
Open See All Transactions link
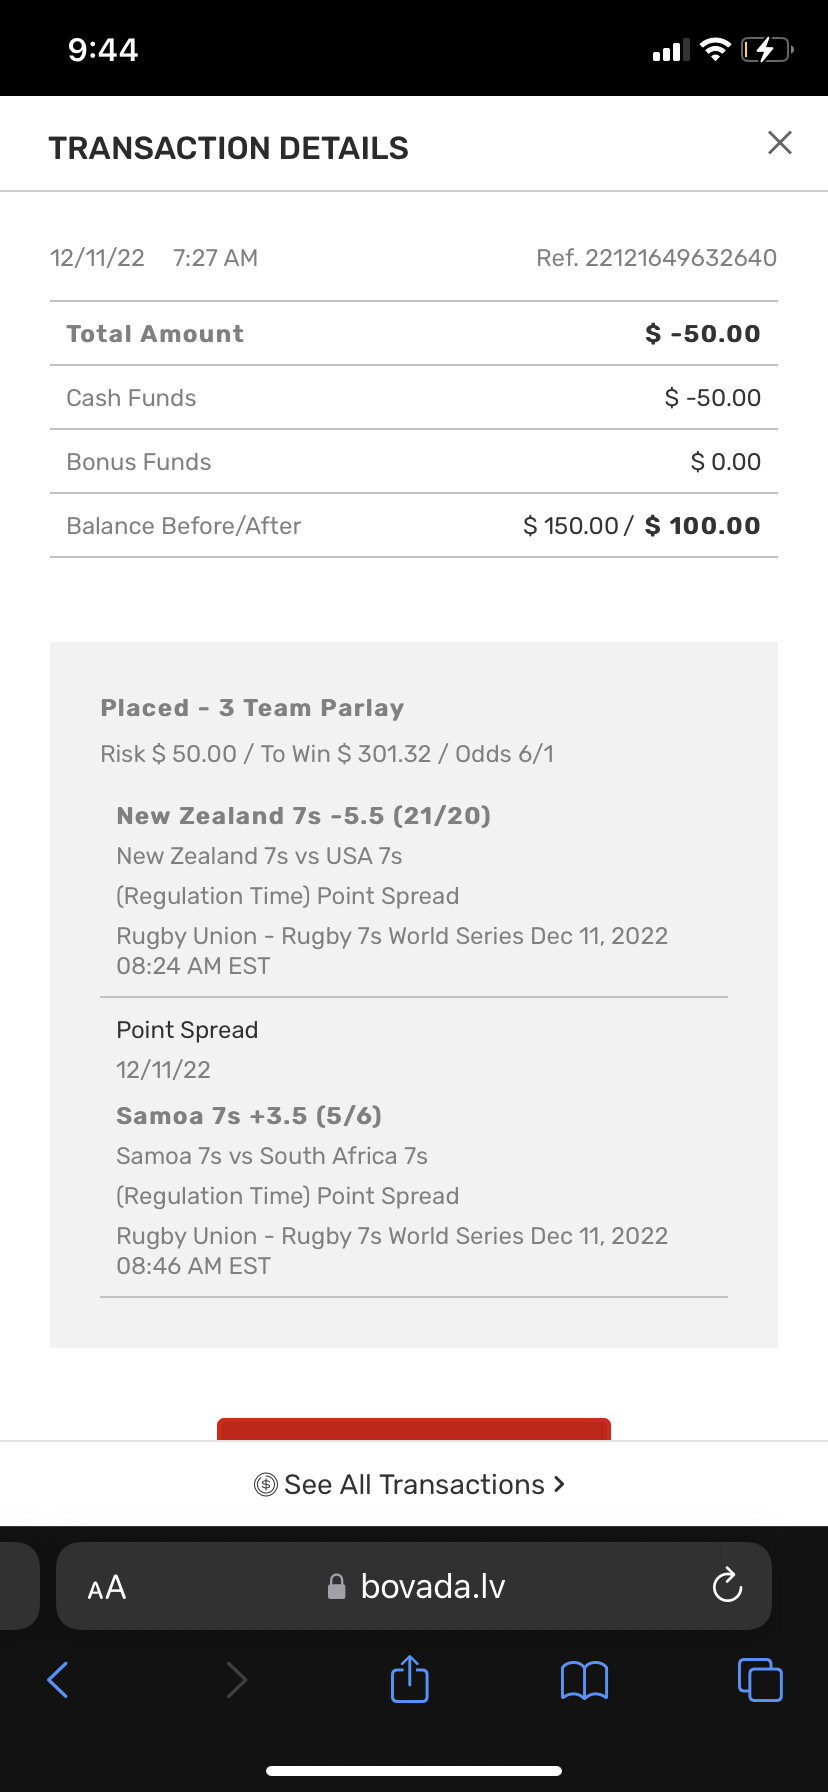(413, 1485)
